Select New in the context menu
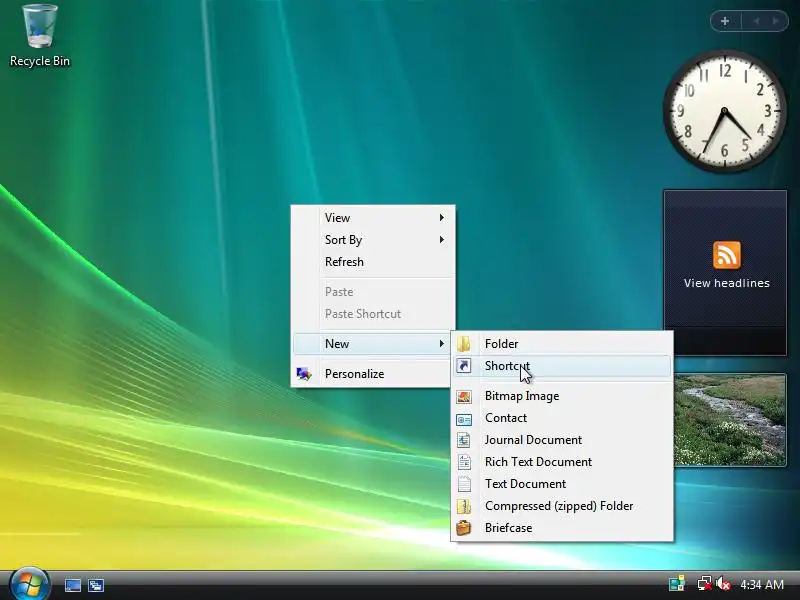 pos(373,344)
